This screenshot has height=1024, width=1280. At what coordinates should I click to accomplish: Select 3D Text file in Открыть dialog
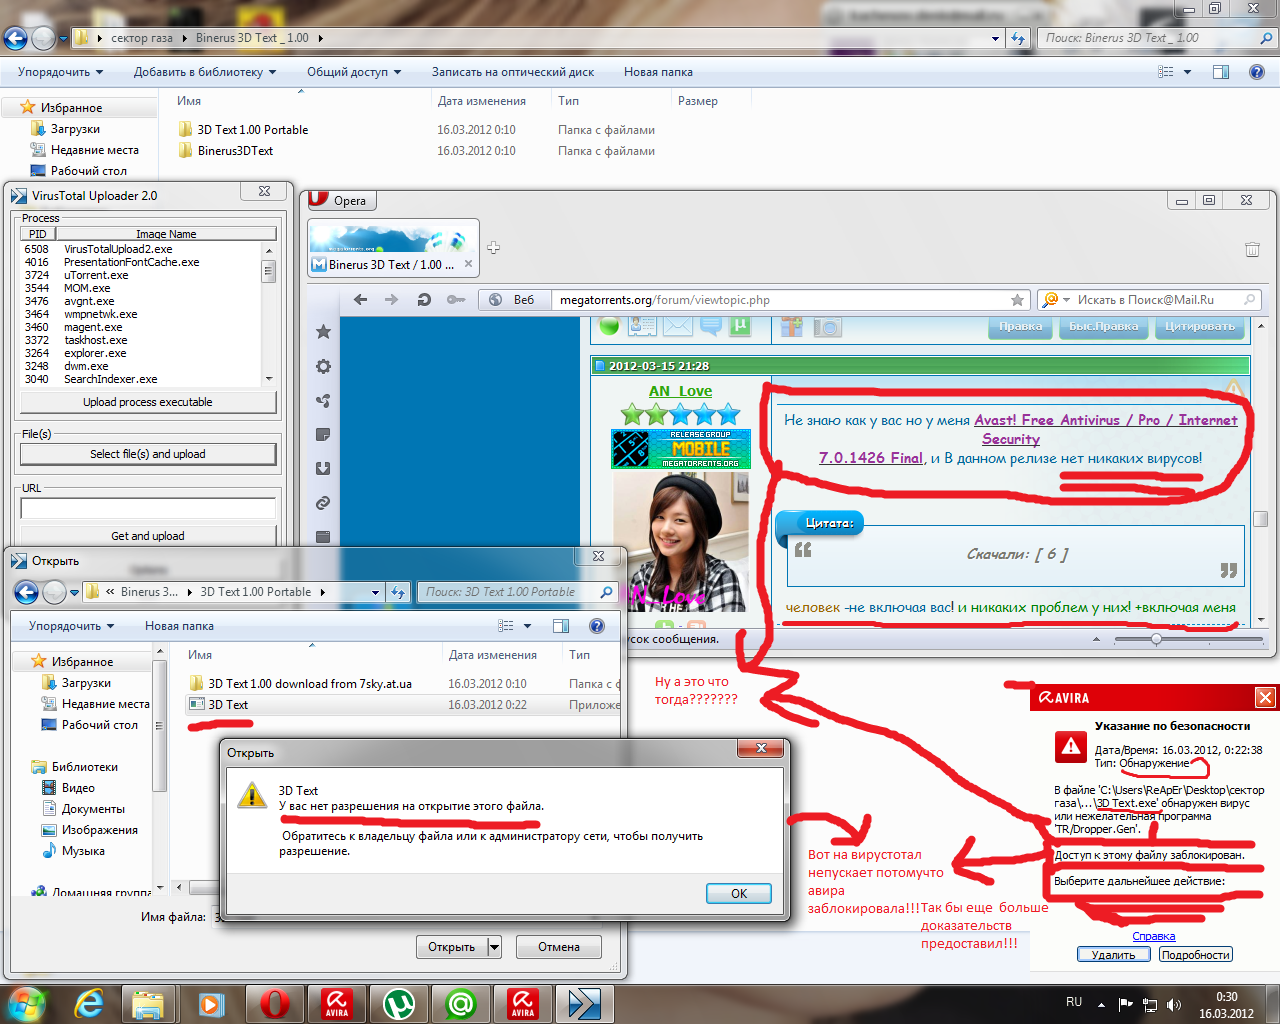click(228, 705)
